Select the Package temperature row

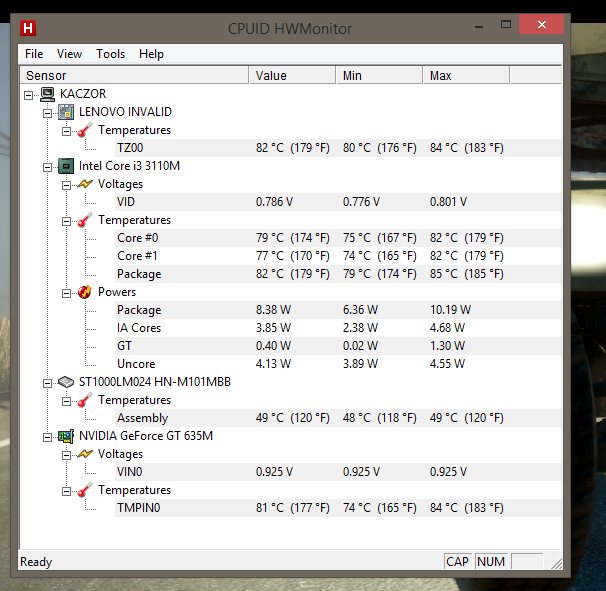tap(338, 274)
